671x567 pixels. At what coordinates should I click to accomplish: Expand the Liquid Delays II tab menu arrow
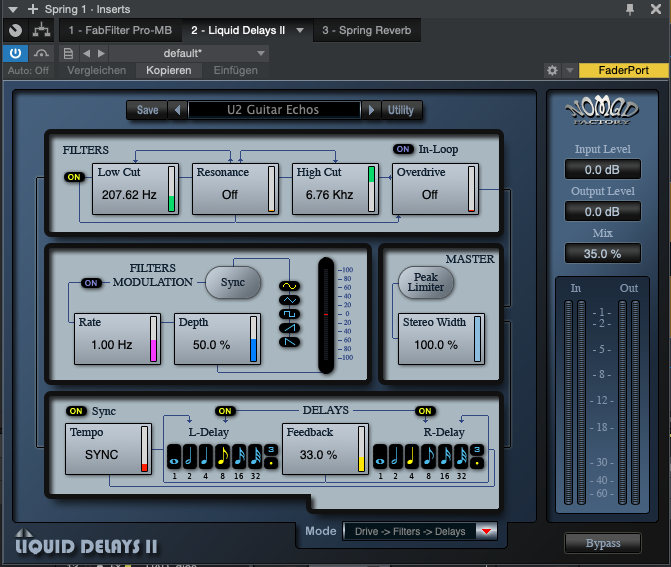(300, 31)
